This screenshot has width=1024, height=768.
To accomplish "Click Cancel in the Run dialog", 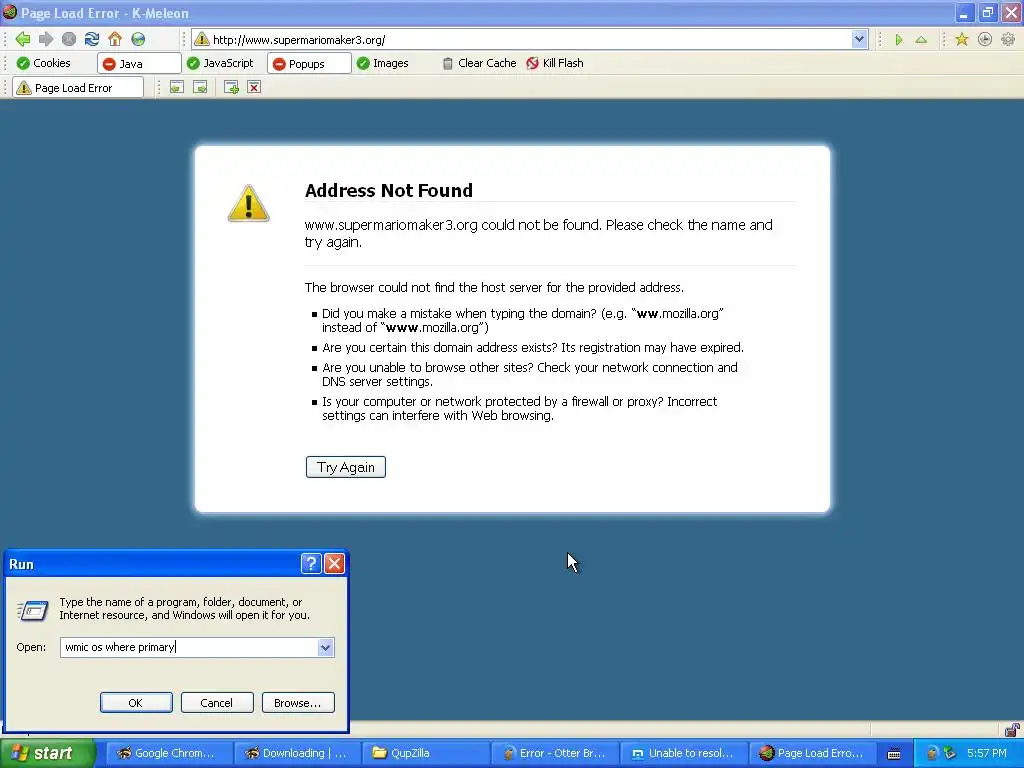I will (217, 703).
